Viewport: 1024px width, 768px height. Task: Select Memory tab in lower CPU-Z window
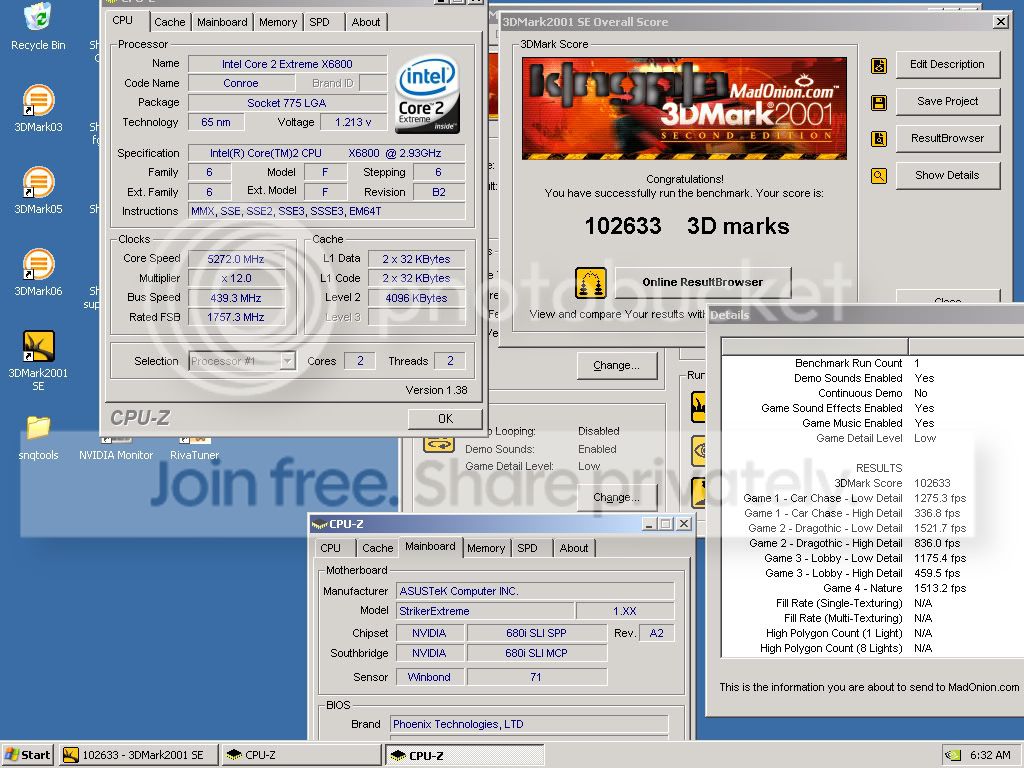tap(486, 549)
